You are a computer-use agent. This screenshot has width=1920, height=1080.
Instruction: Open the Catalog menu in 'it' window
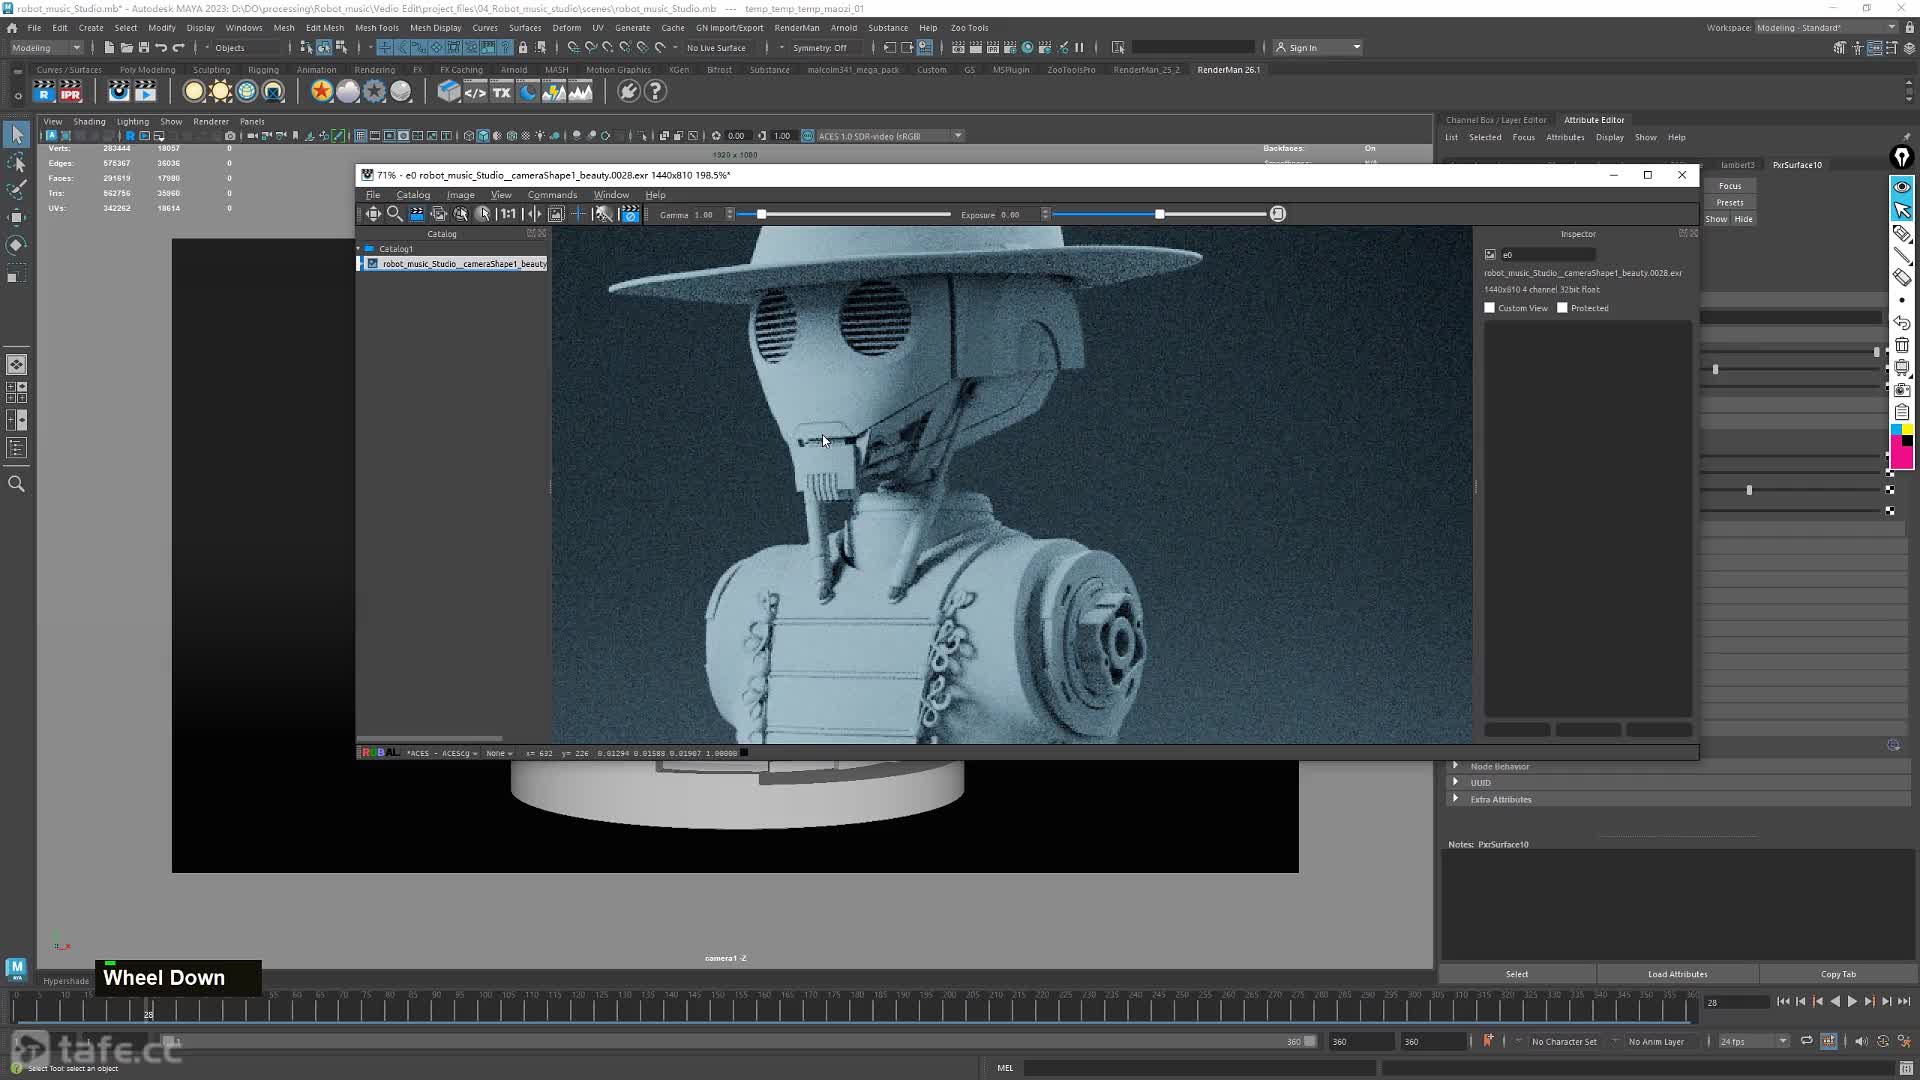(x=413, y=195)
